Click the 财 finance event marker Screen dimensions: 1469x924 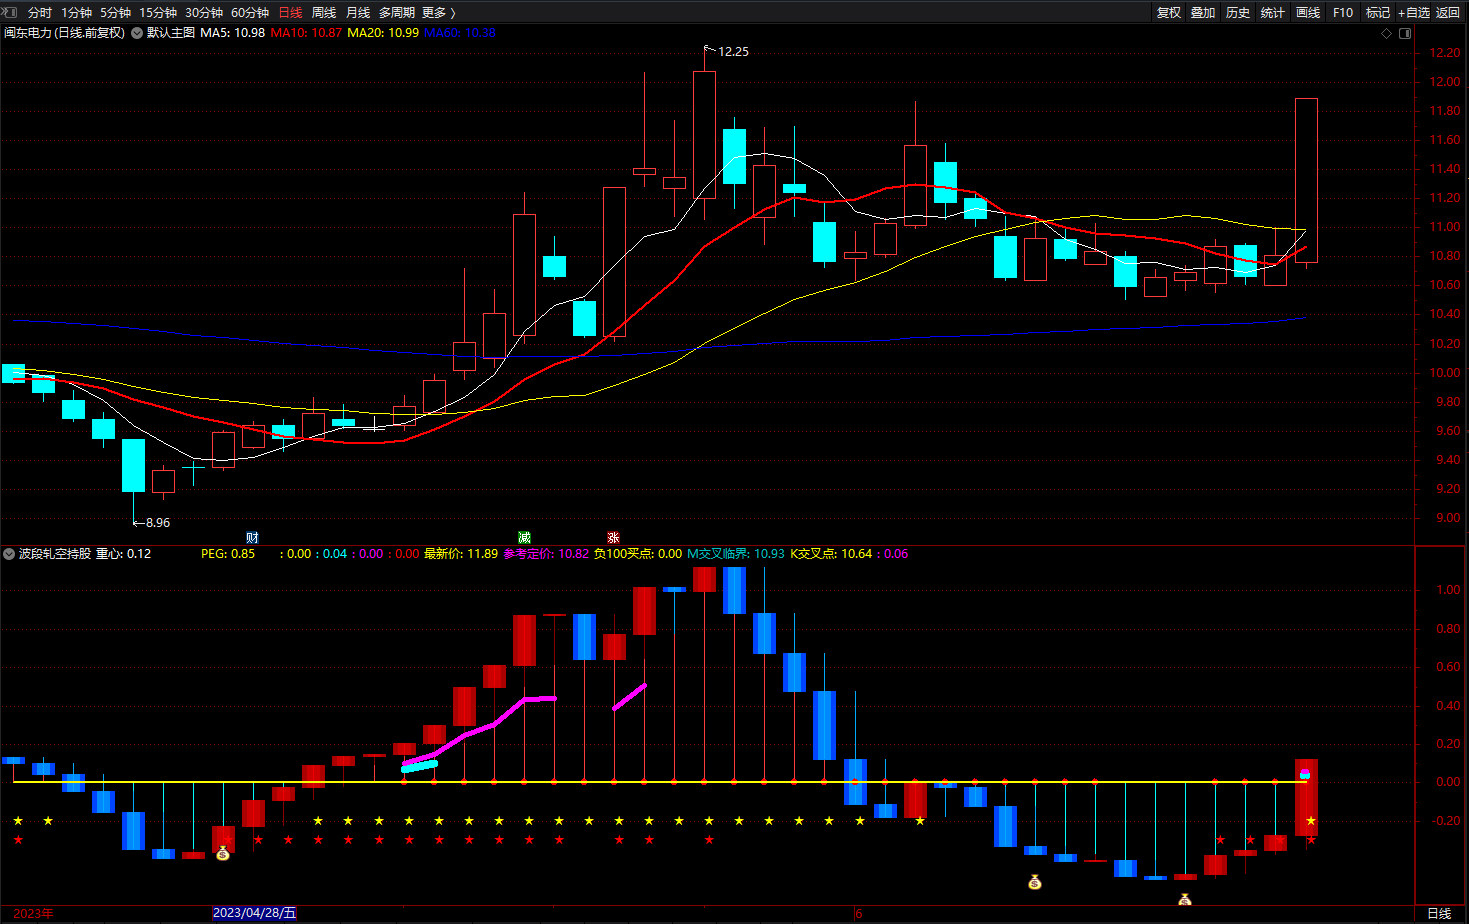[x=252, y=538]
